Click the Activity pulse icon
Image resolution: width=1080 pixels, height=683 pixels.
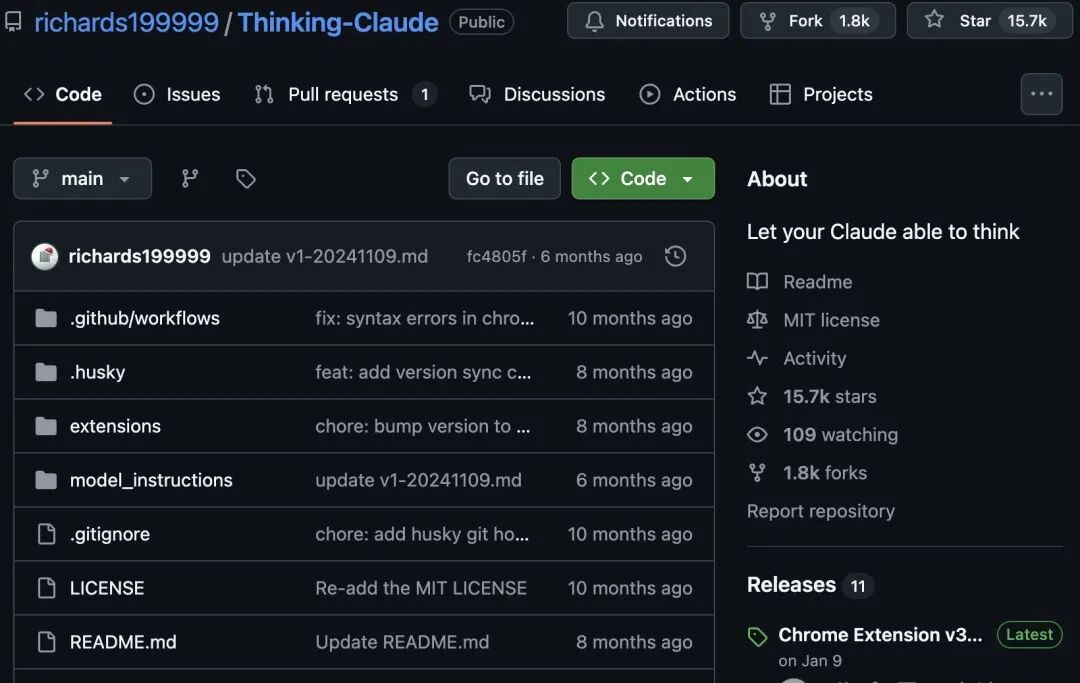[x=758, y=358]
